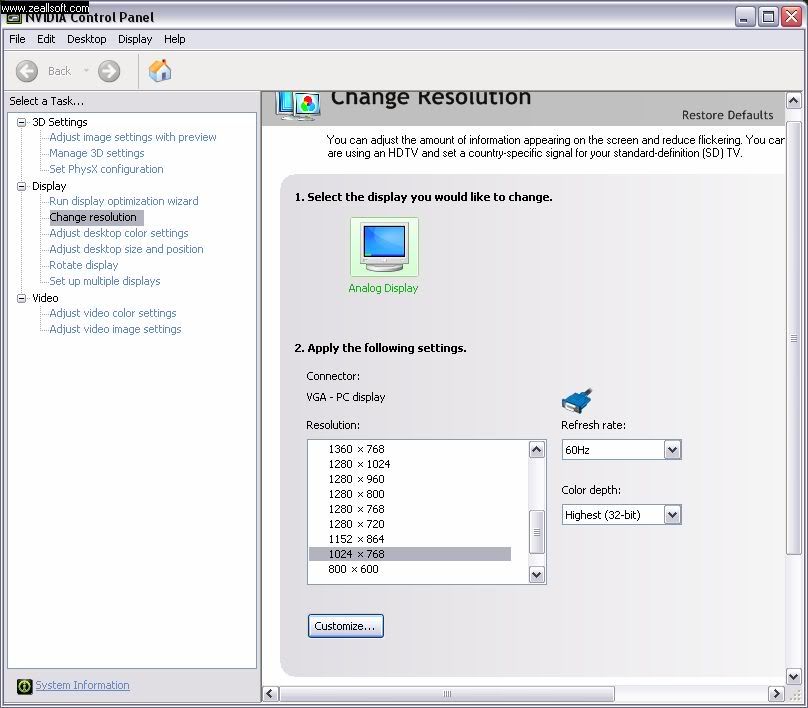The image size is (808, 708).
Task: Click the Video tree label
Action: point(45,298)
